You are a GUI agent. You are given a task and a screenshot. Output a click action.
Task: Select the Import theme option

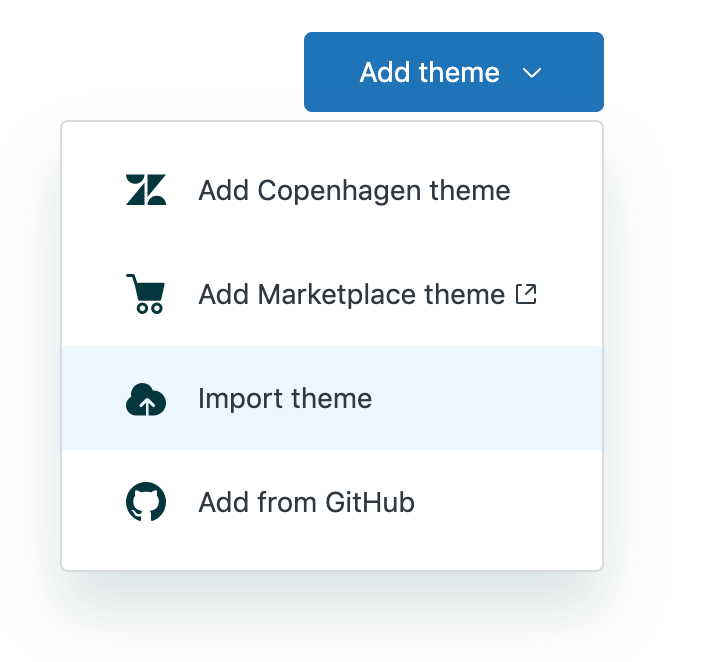[332, 398]
